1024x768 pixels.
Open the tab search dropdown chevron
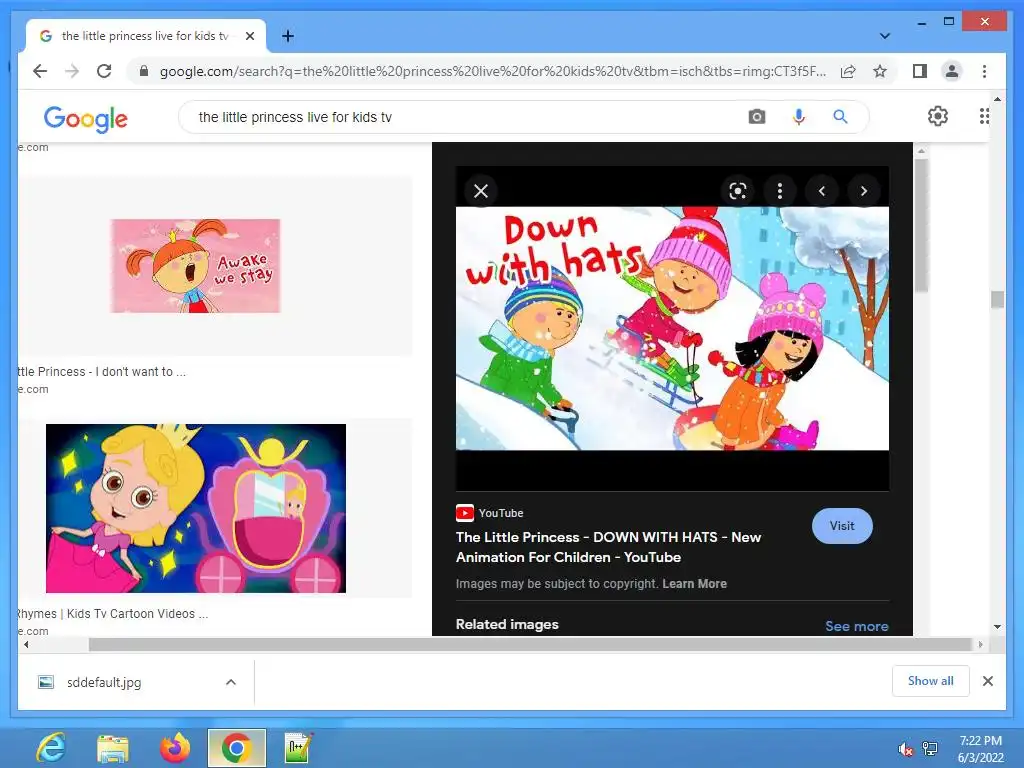885,36
